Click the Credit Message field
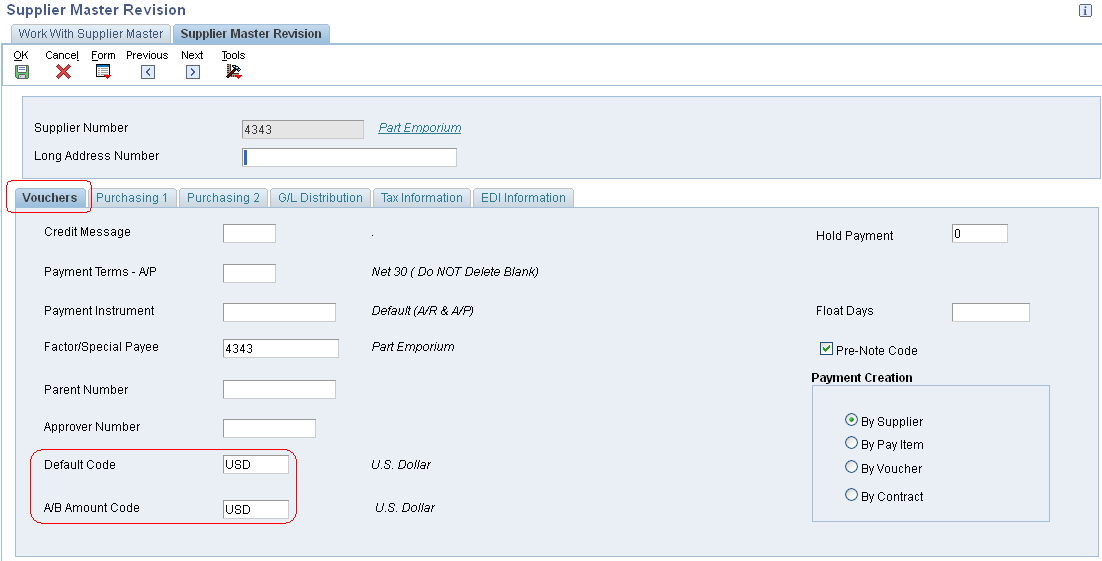1102x561 pixels. click(249, 233)
